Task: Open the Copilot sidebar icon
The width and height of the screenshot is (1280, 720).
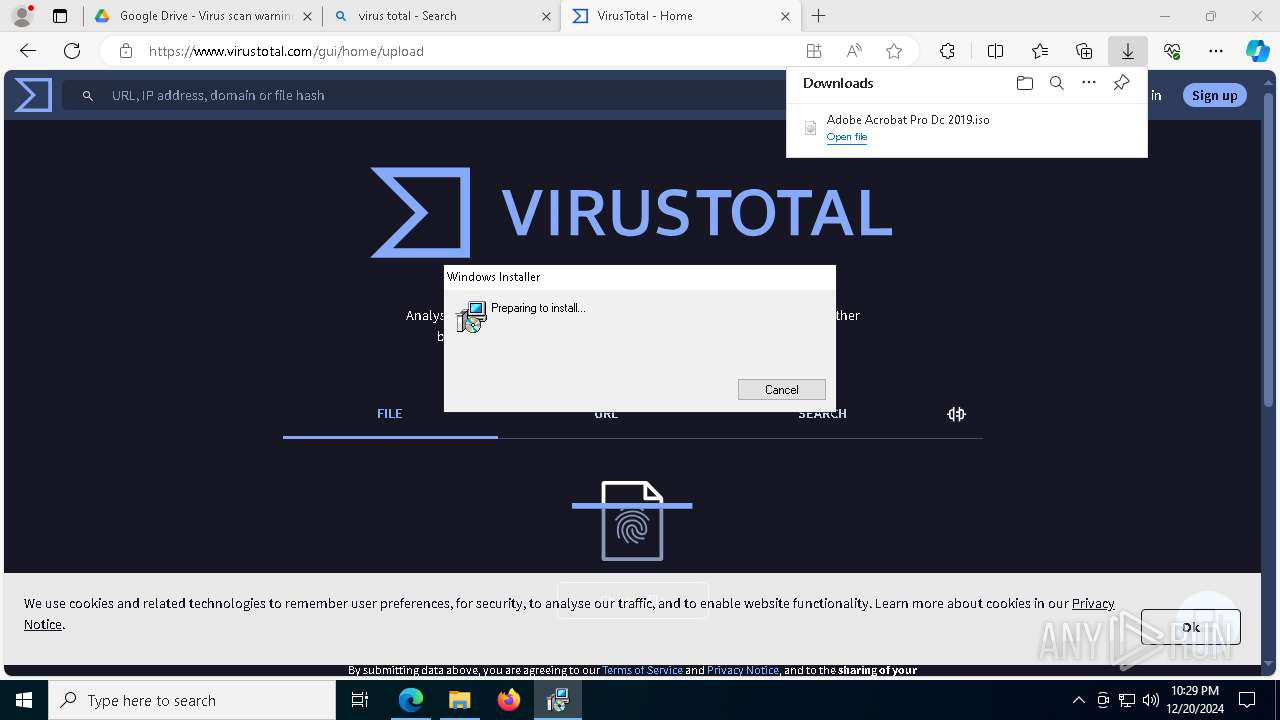Action: [1258, 51]
